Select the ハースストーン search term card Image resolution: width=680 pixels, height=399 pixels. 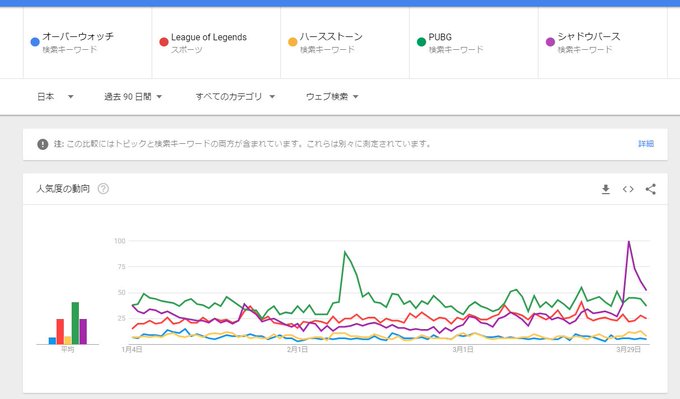(345, 43)
